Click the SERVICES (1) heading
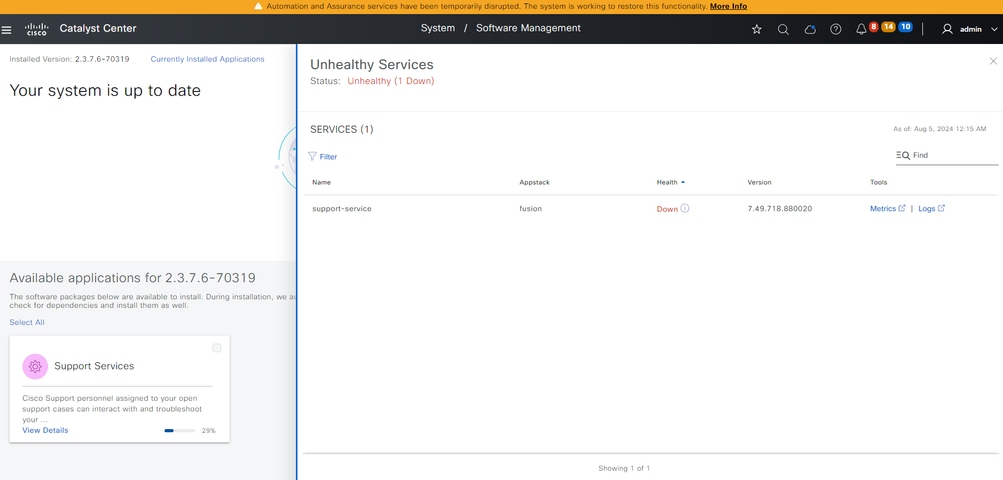Viewport: 1003px width, 480px height. coord(342,129)
